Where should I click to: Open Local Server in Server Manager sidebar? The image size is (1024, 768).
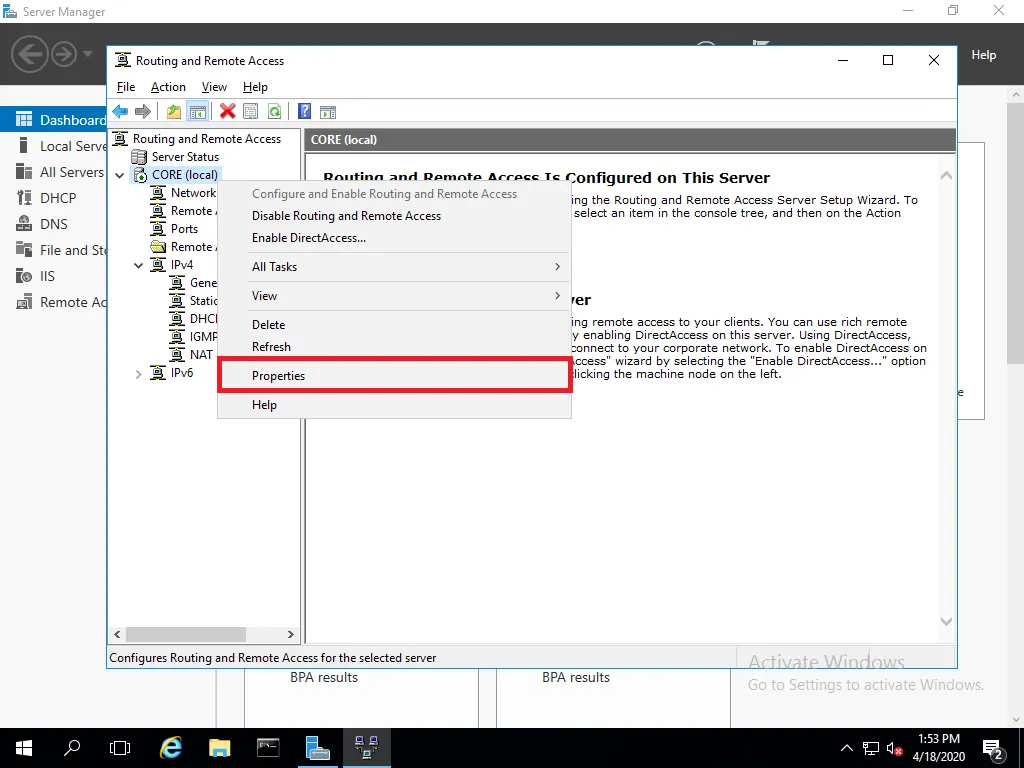[54, 146]
